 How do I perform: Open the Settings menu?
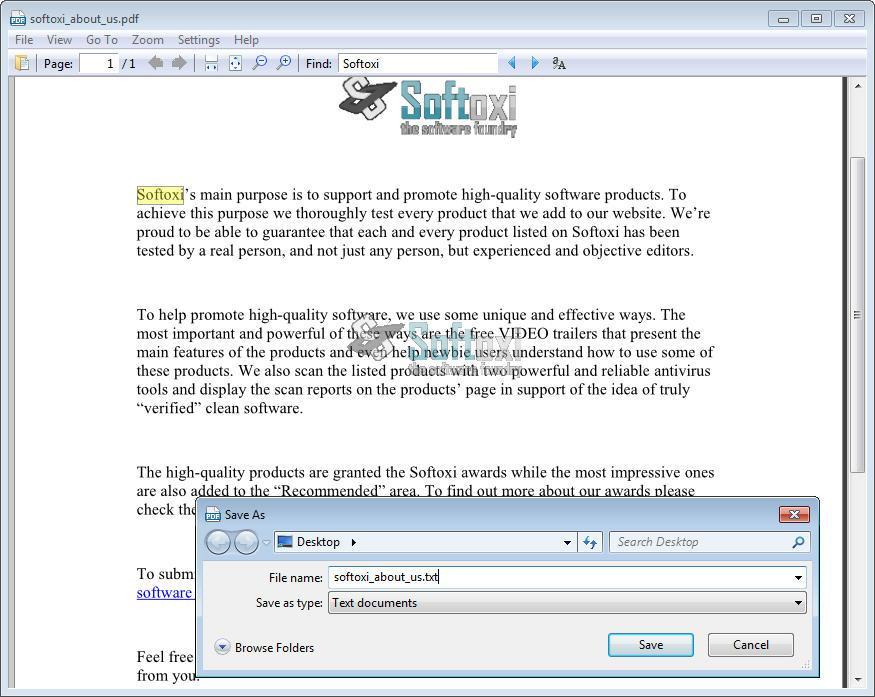tap(199, 40)
